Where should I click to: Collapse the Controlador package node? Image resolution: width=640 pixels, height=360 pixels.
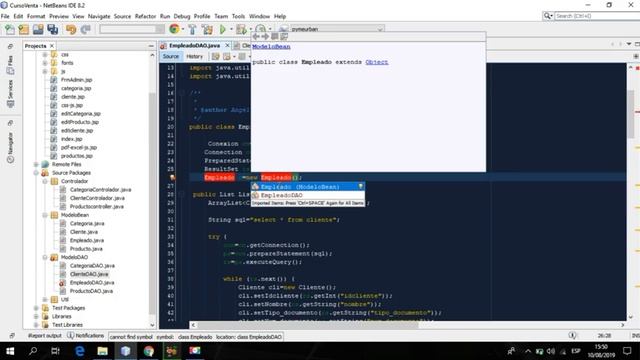pyautogui.click(x=45, y=181)
